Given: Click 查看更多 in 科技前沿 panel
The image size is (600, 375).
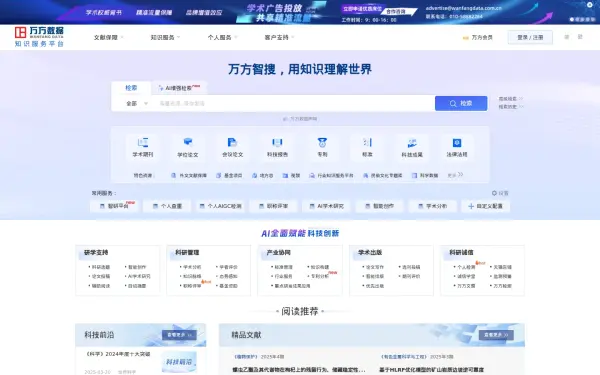Looking at the screenshot, I should point(179,335).
